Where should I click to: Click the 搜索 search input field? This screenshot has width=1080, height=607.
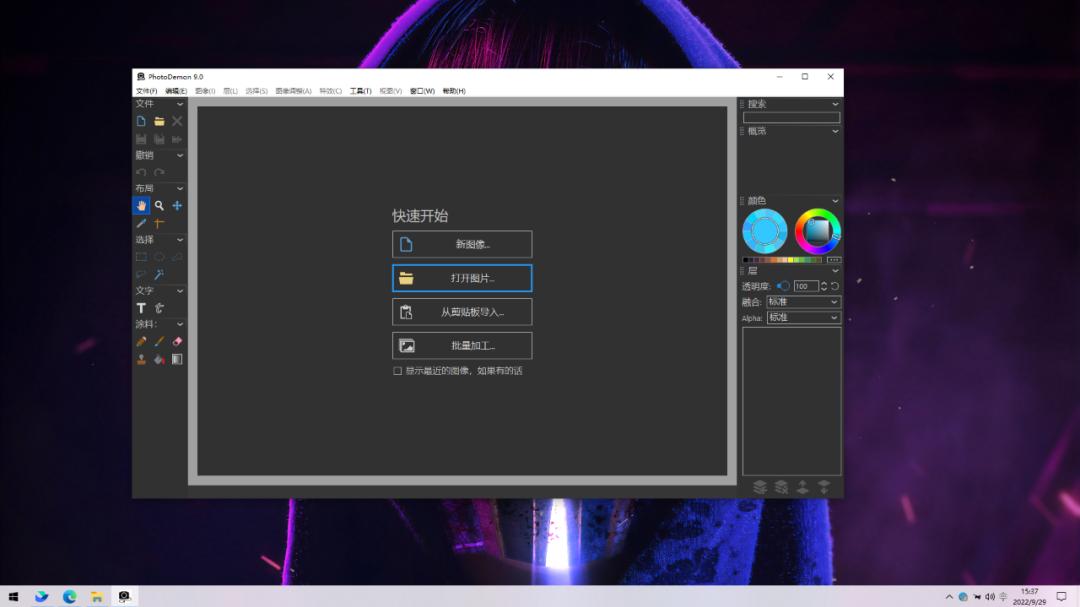(x=791, y=117)
